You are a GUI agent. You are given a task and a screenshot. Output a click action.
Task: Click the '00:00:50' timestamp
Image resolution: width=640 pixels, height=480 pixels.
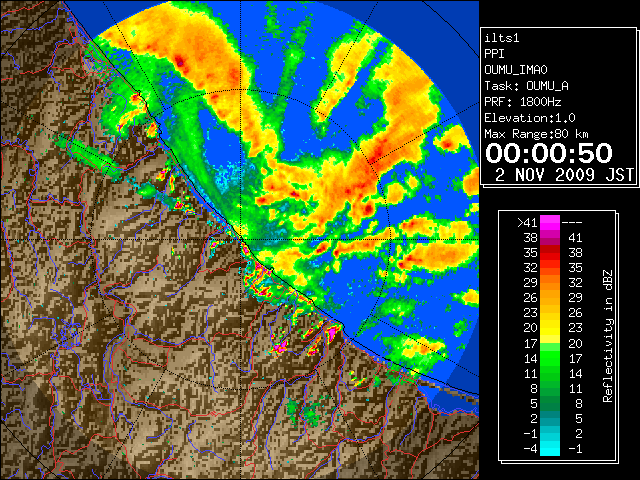click(549, 153)
